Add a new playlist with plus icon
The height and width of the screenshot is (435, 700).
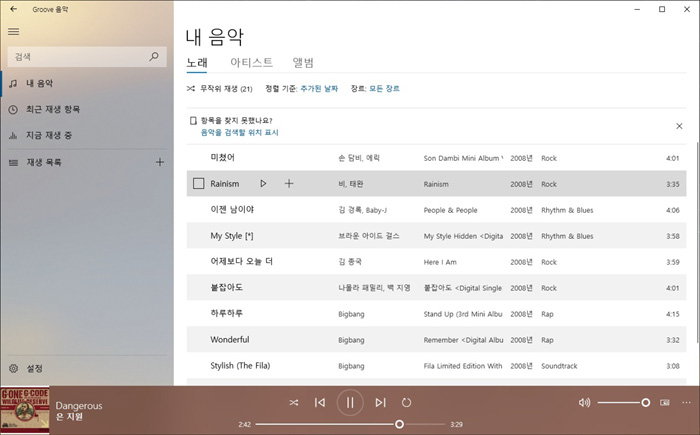159,162
